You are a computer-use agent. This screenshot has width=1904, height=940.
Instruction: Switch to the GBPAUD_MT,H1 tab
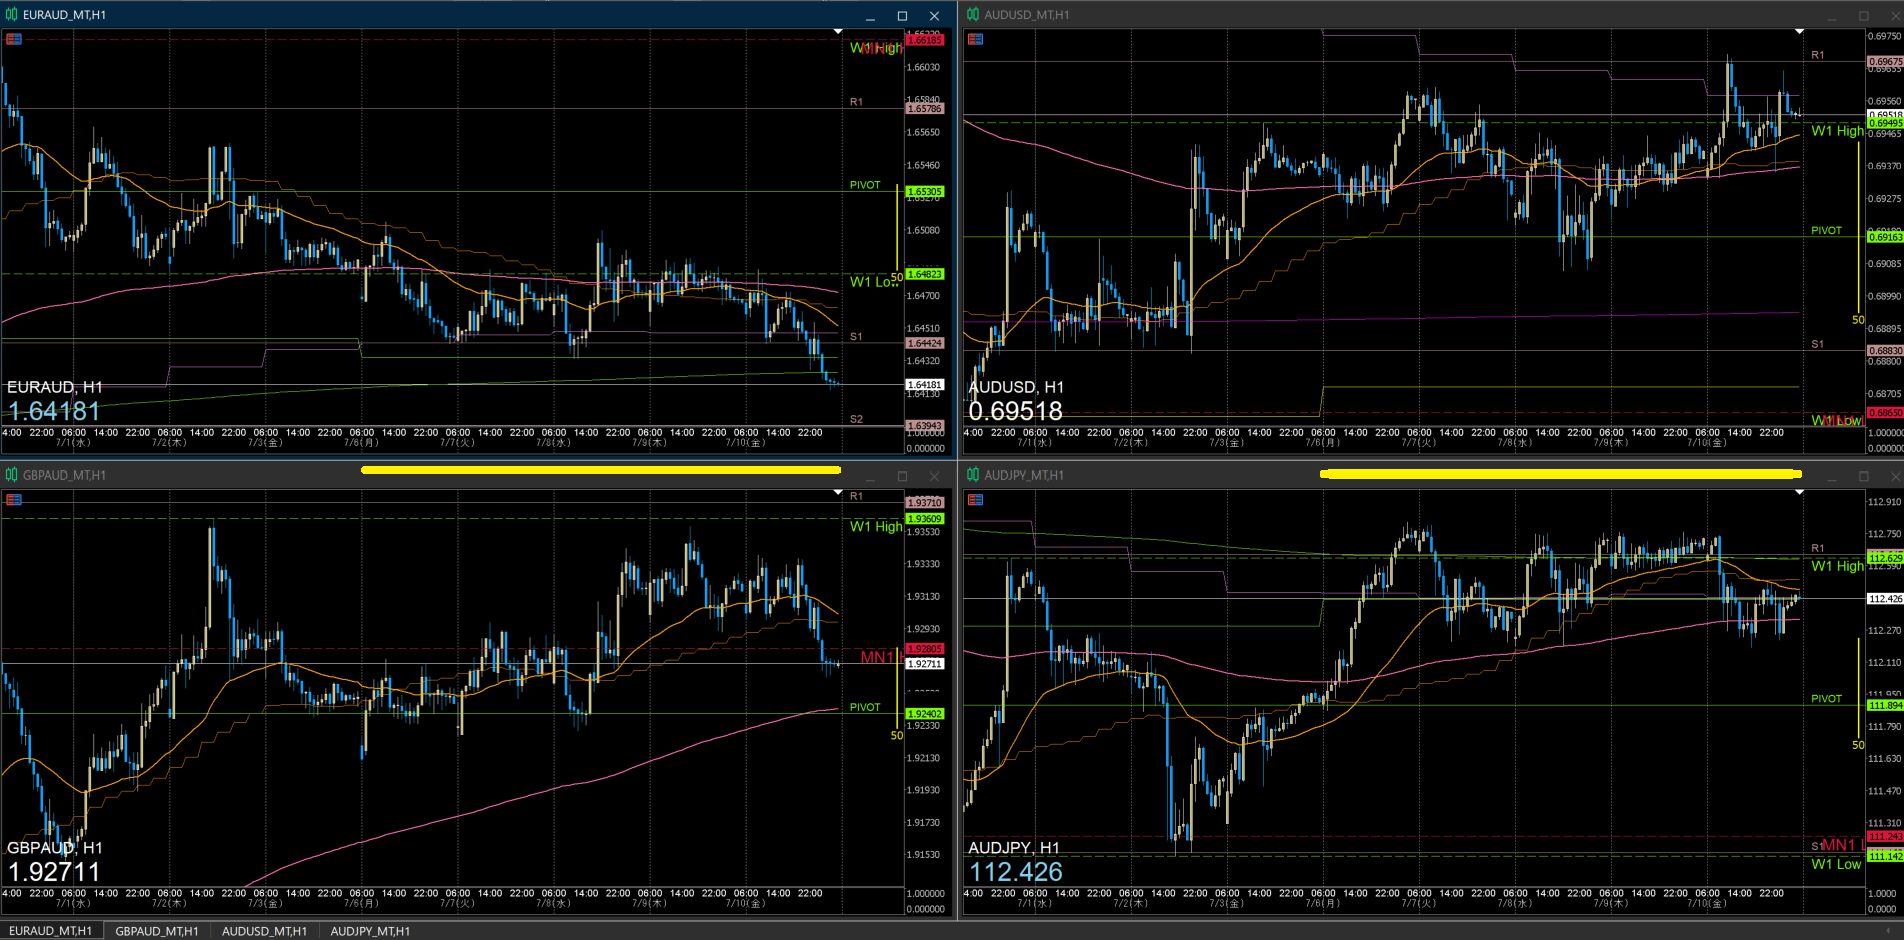[157, 931]
